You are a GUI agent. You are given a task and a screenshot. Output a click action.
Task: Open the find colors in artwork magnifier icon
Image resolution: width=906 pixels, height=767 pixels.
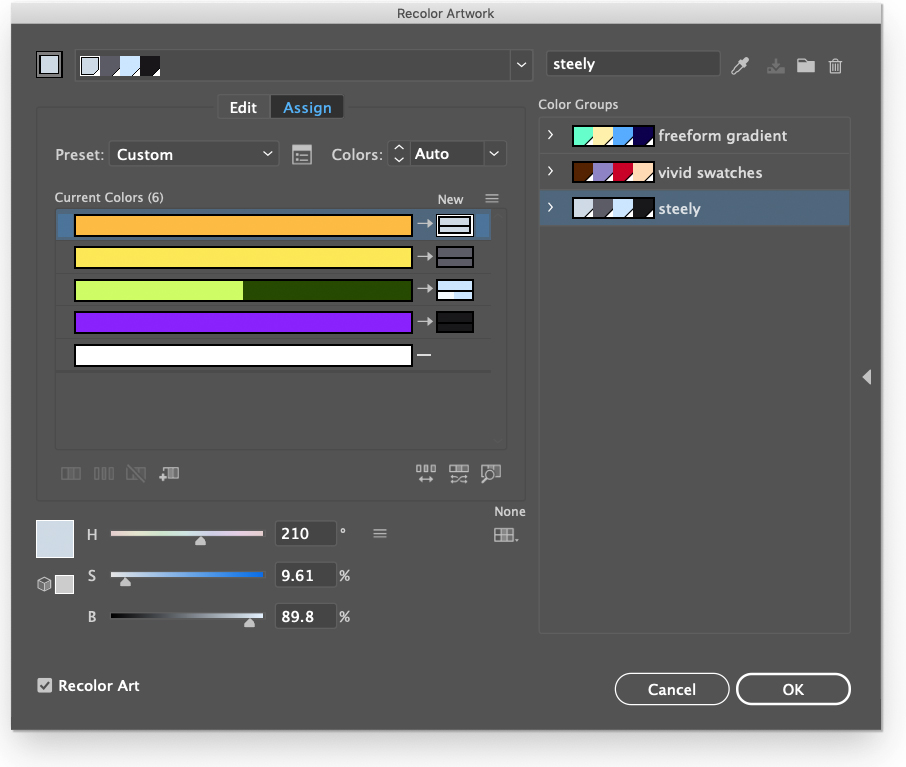[492, 473]
